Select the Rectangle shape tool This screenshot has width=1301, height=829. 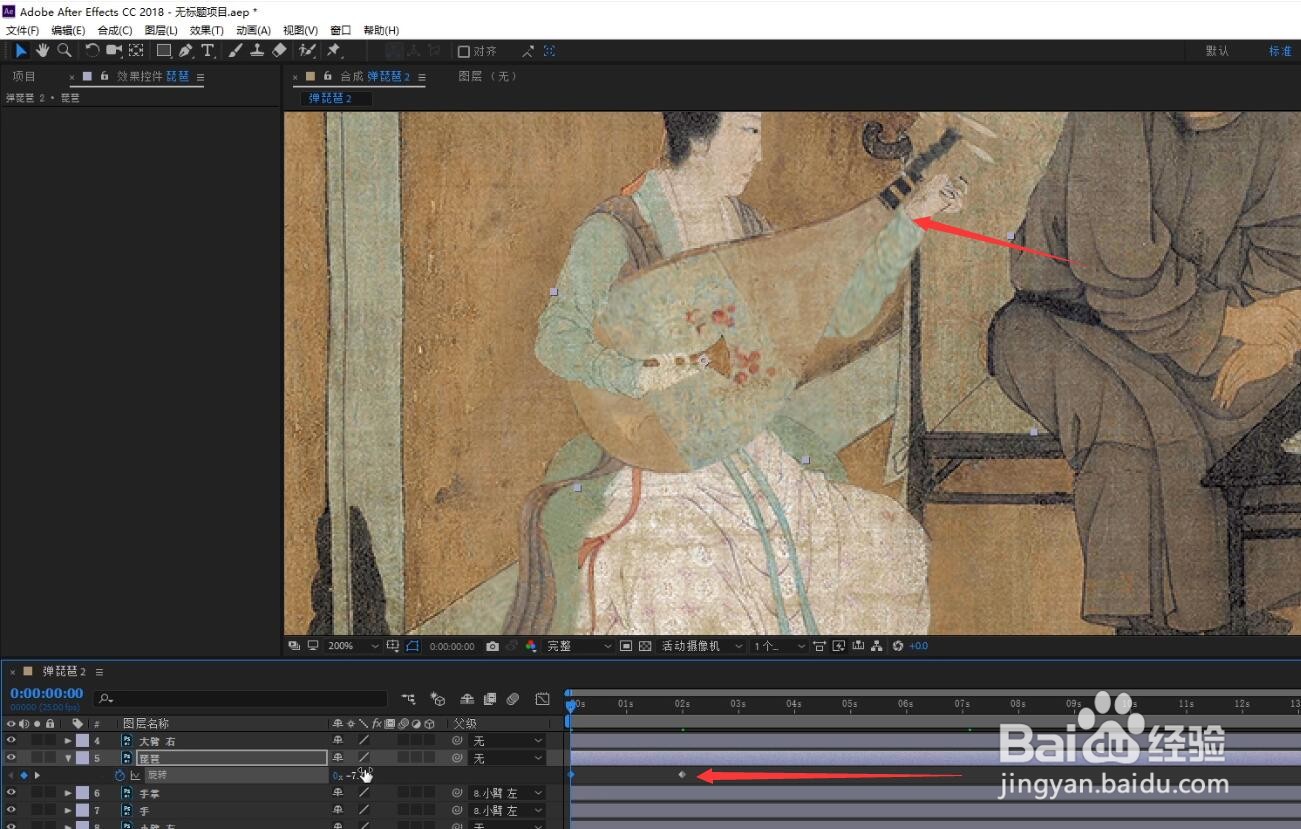pos(164,50)
